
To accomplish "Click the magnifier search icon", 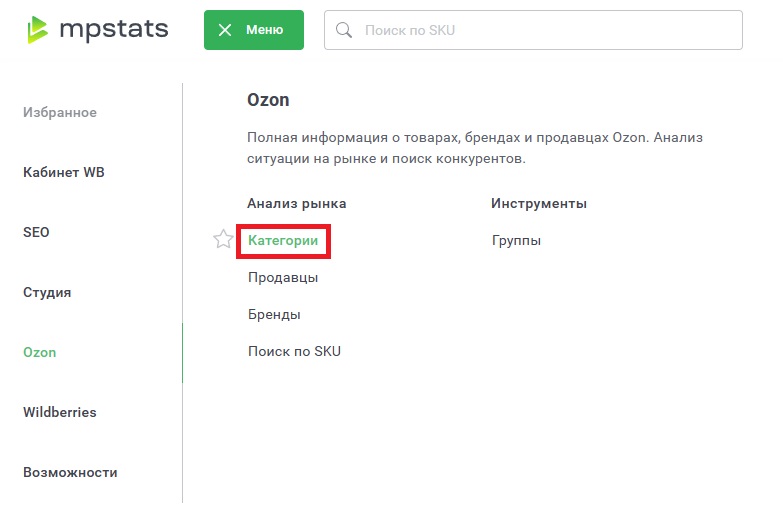I will [x=344, y=30].
